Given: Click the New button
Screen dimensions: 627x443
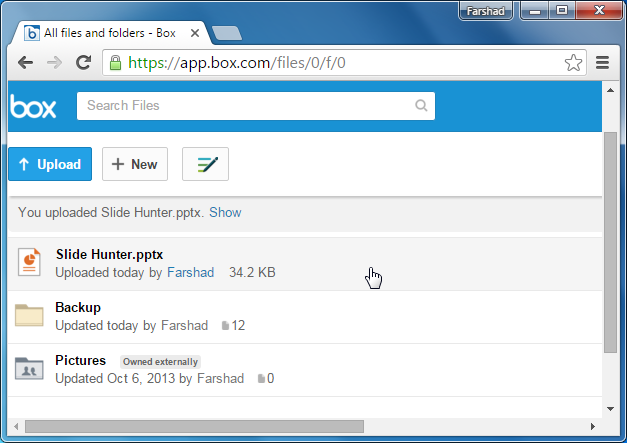Looking at the screenshot, I should [x=135, y=165].
